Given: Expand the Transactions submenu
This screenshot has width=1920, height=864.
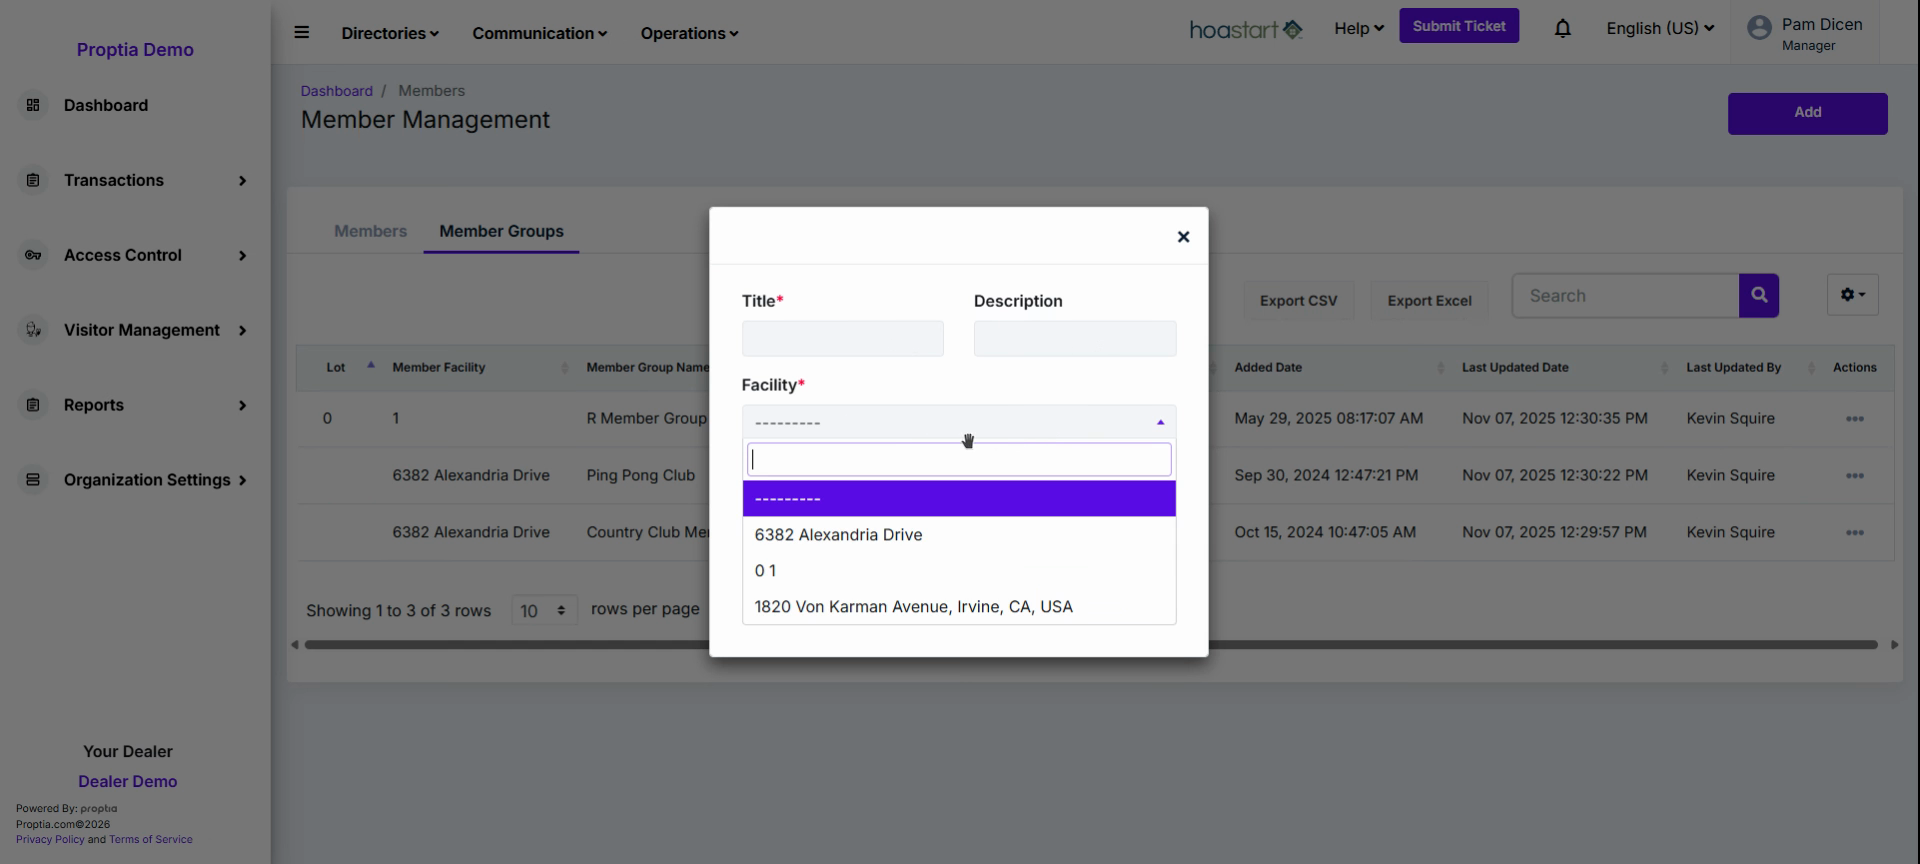Looking at the screenshot, I should (242, 181).
